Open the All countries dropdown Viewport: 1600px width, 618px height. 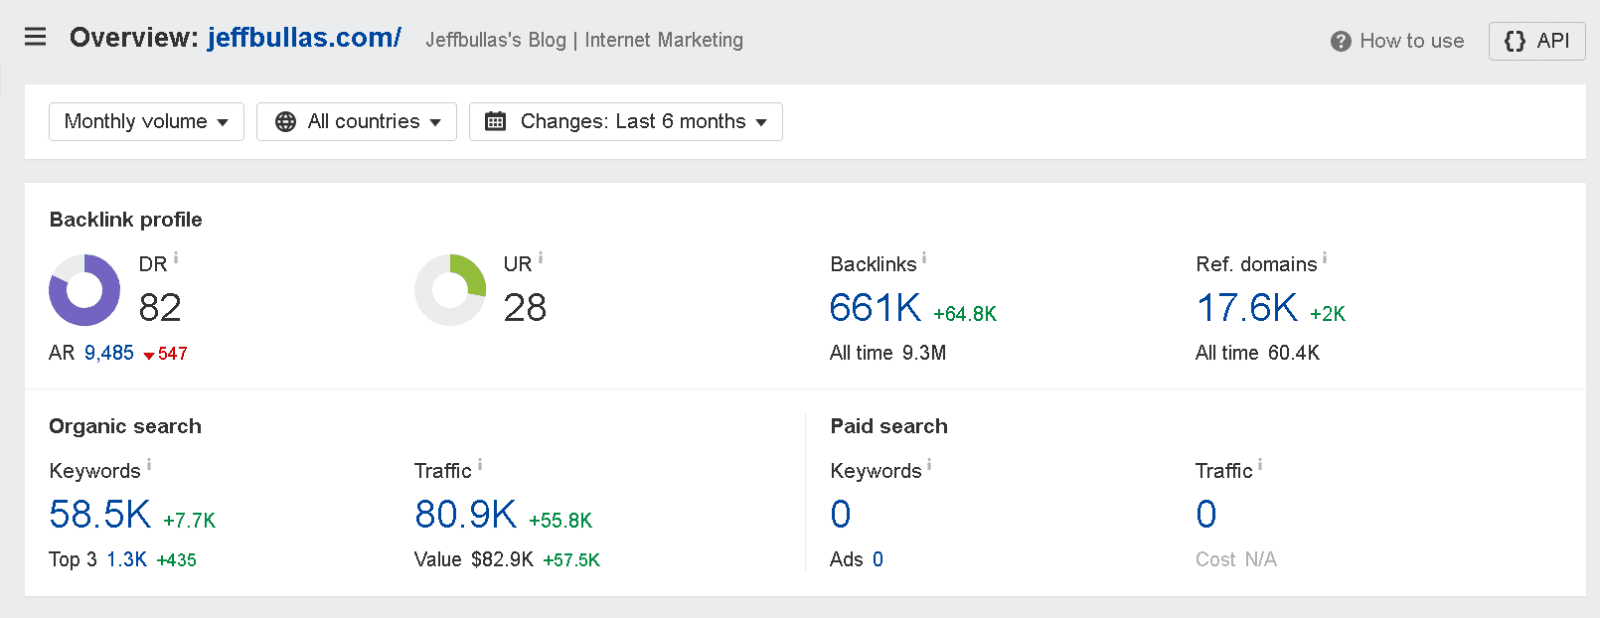[x=356, y=122]
